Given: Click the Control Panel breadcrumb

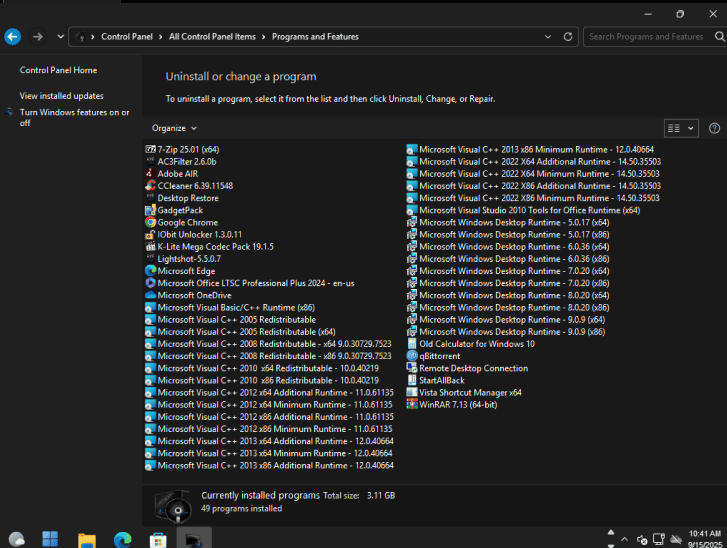Looking at the screenshot, I should (x=127, y=37).
